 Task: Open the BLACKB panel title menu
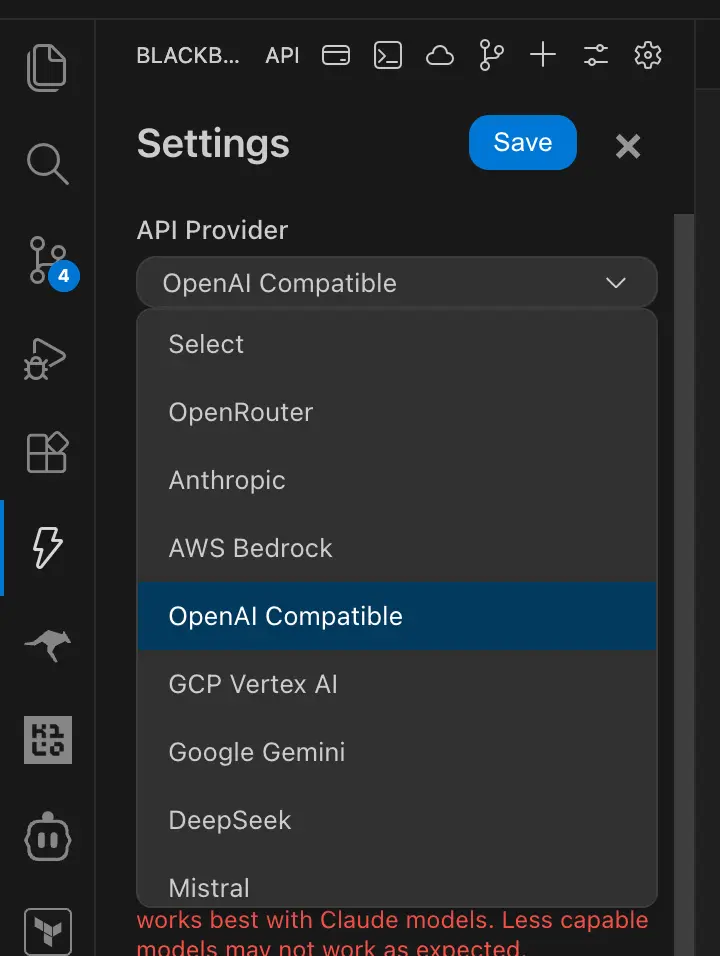coord(188,56)
